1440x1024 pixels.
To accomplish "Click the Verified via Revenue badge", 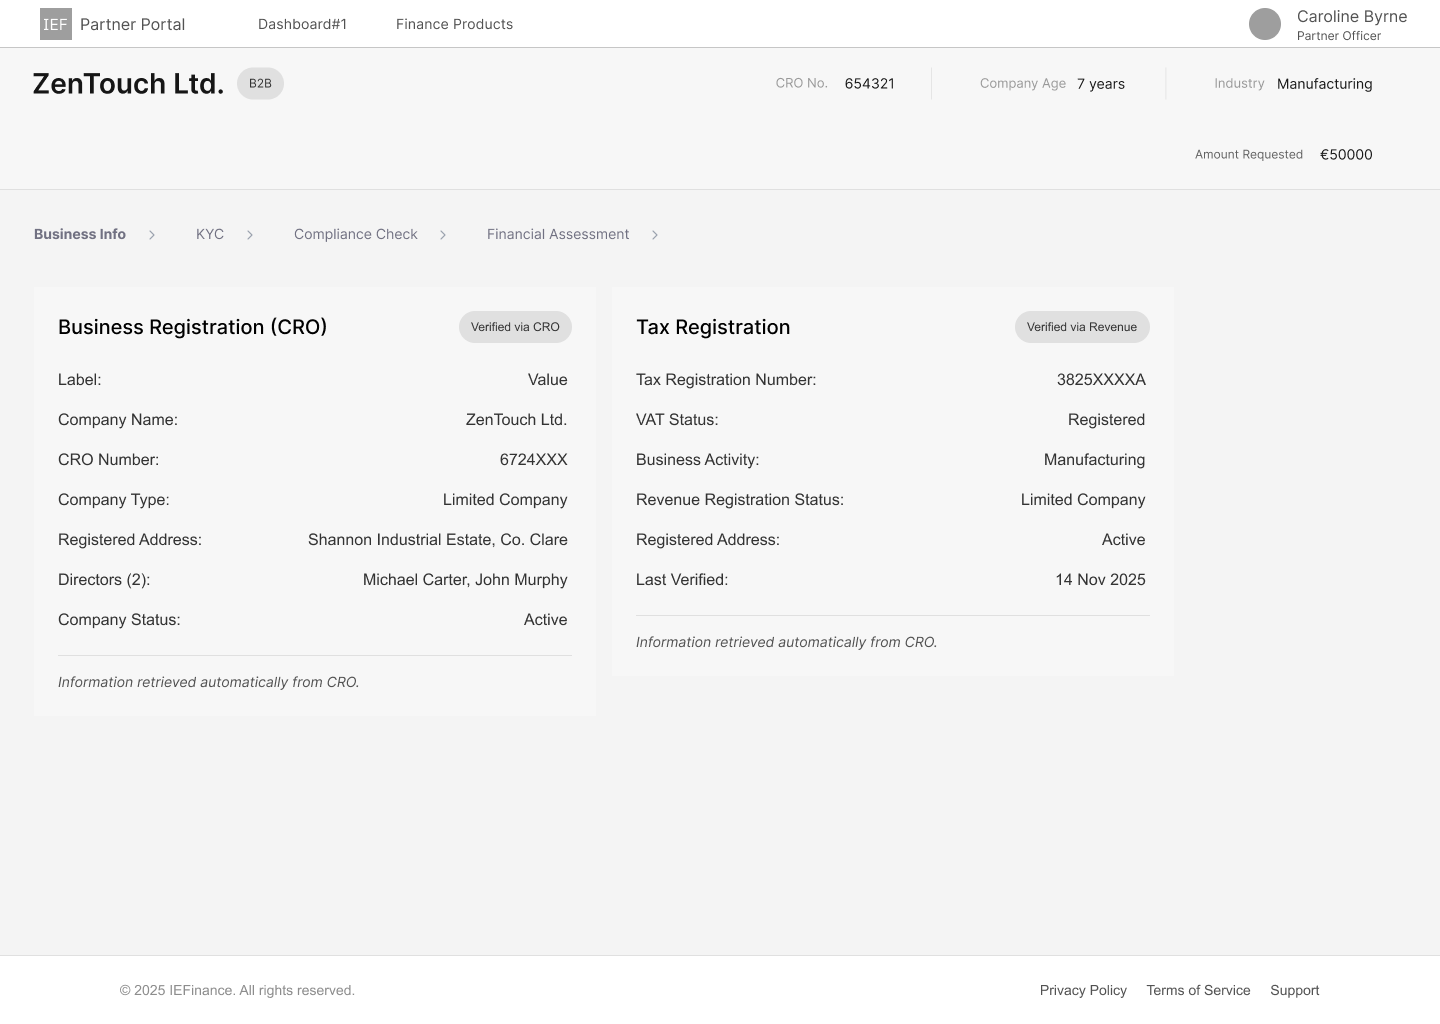I will click(1082, 326).
